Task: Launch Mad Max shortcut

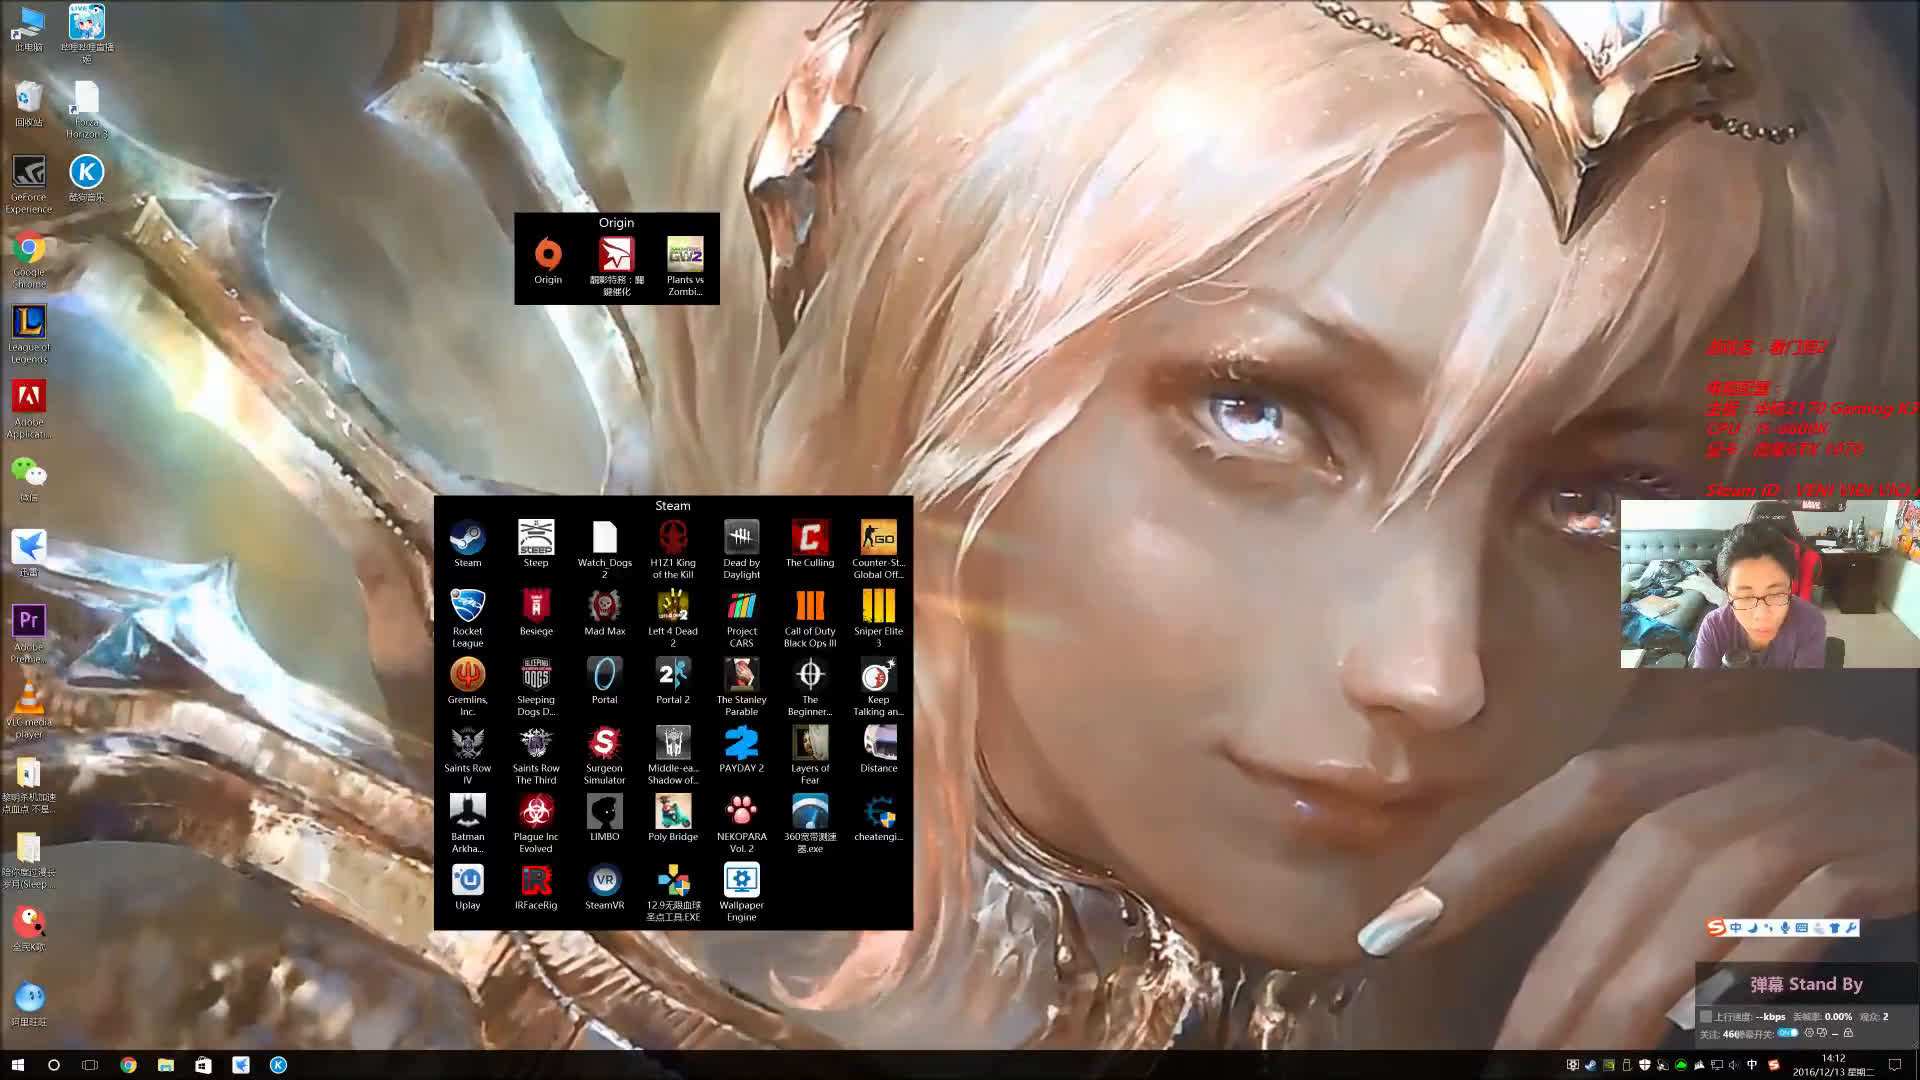Action: [605, 612]
